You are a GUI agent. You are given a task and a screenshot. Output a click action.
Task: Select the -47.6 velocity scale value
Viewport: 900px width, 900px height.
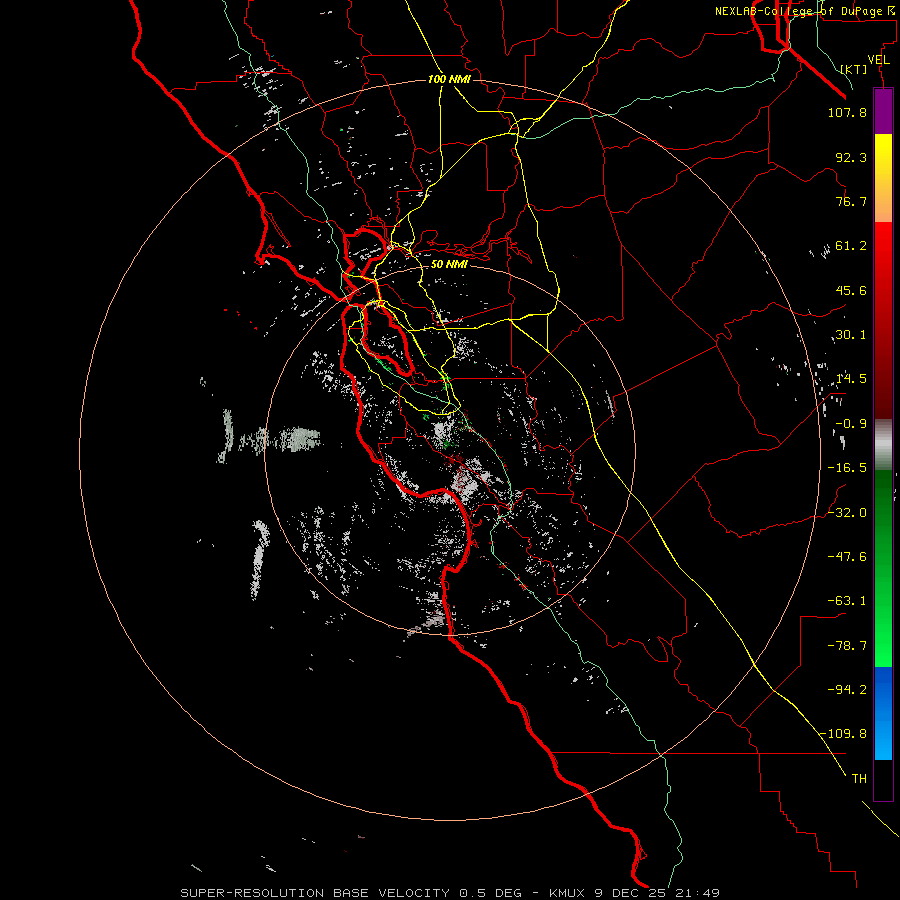(x=847, y=557)
